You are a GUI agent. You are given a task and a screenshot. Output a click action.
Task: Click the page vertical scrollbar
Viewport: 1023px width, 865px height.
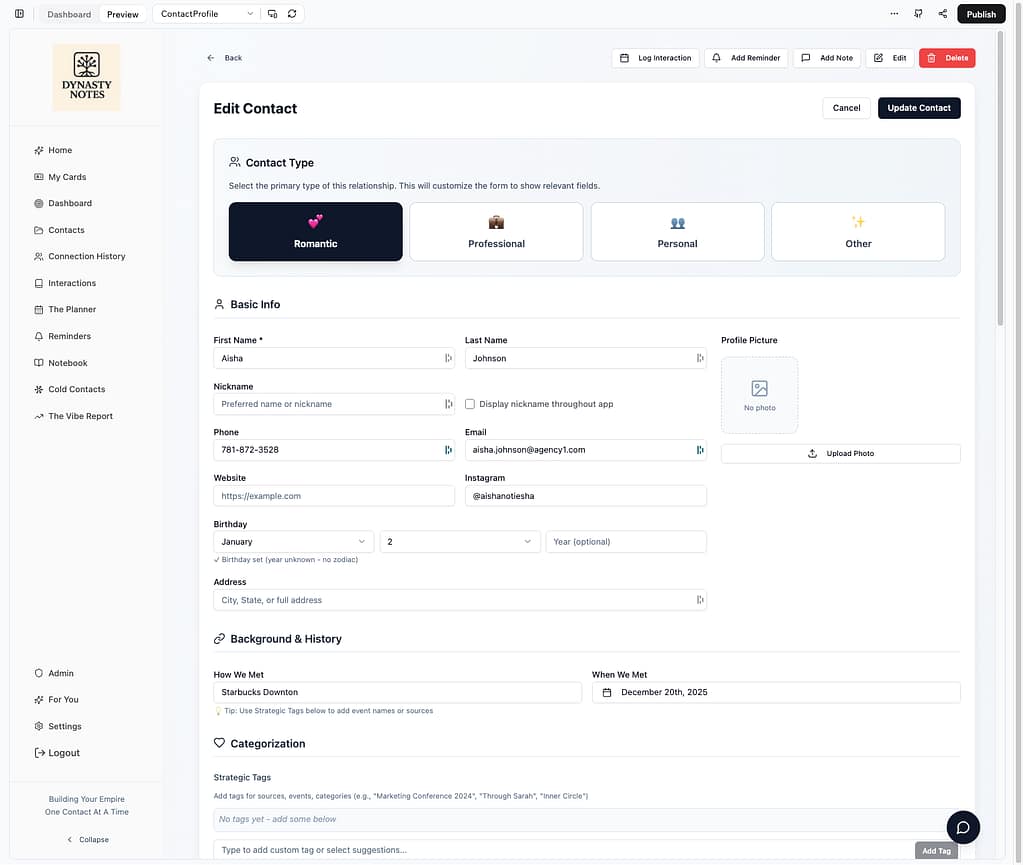tap(1000, 180)
